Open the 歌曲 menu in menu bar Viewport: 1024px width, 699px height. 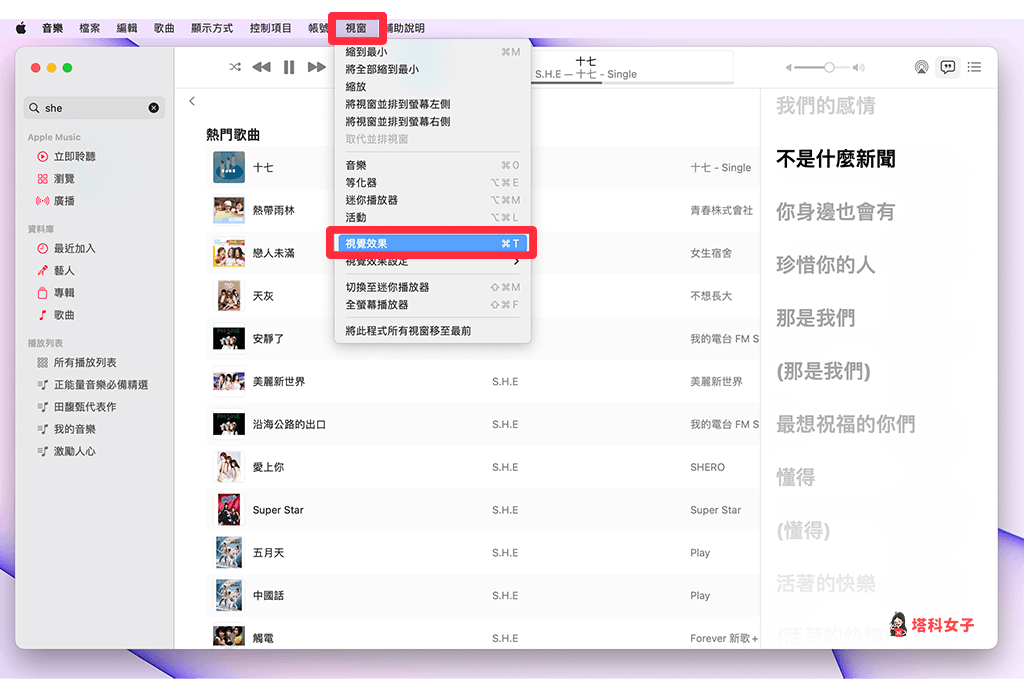[x=164, y=28]
